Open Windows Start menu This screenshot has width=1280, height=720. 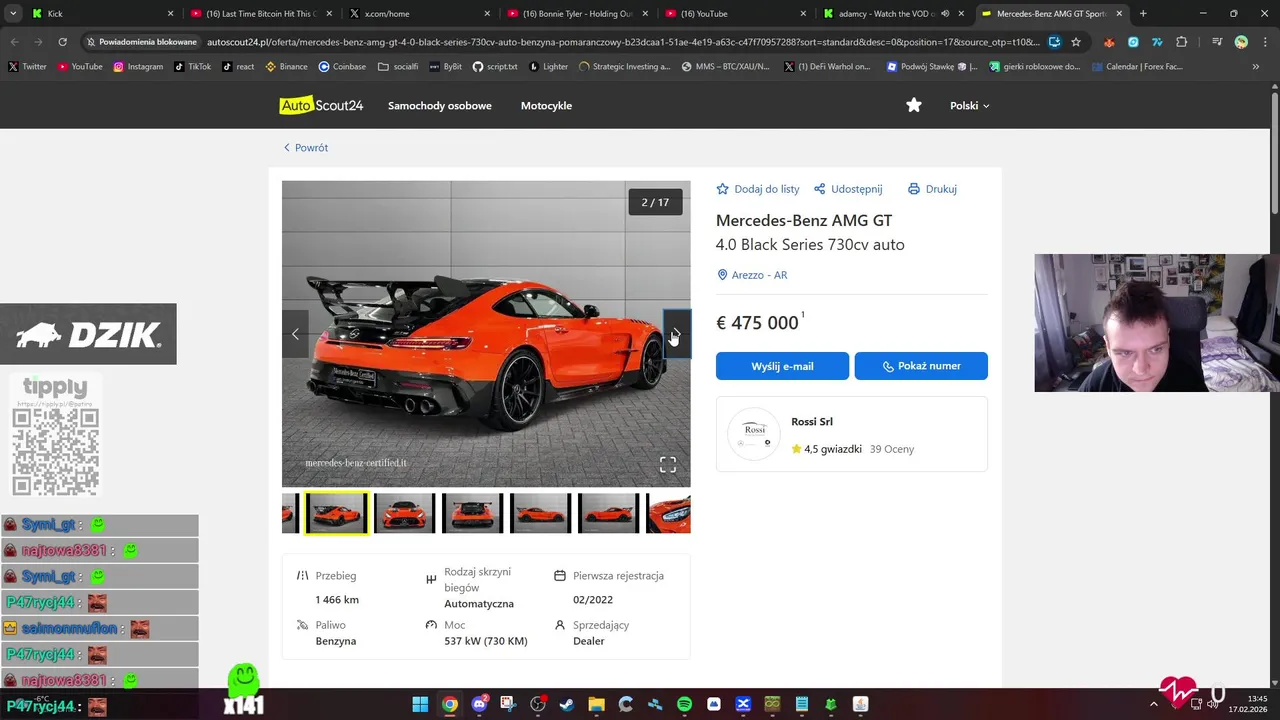(420, 704)
